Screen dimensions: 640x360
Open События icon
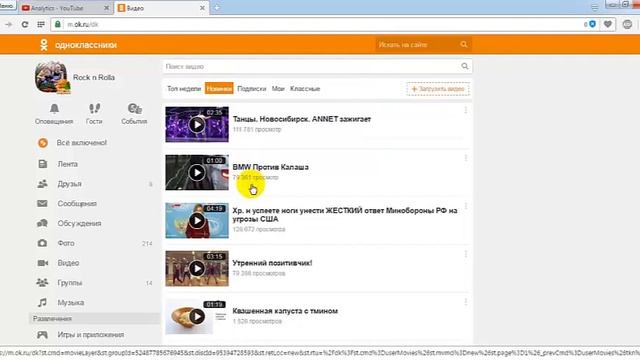tap(134, 109)
